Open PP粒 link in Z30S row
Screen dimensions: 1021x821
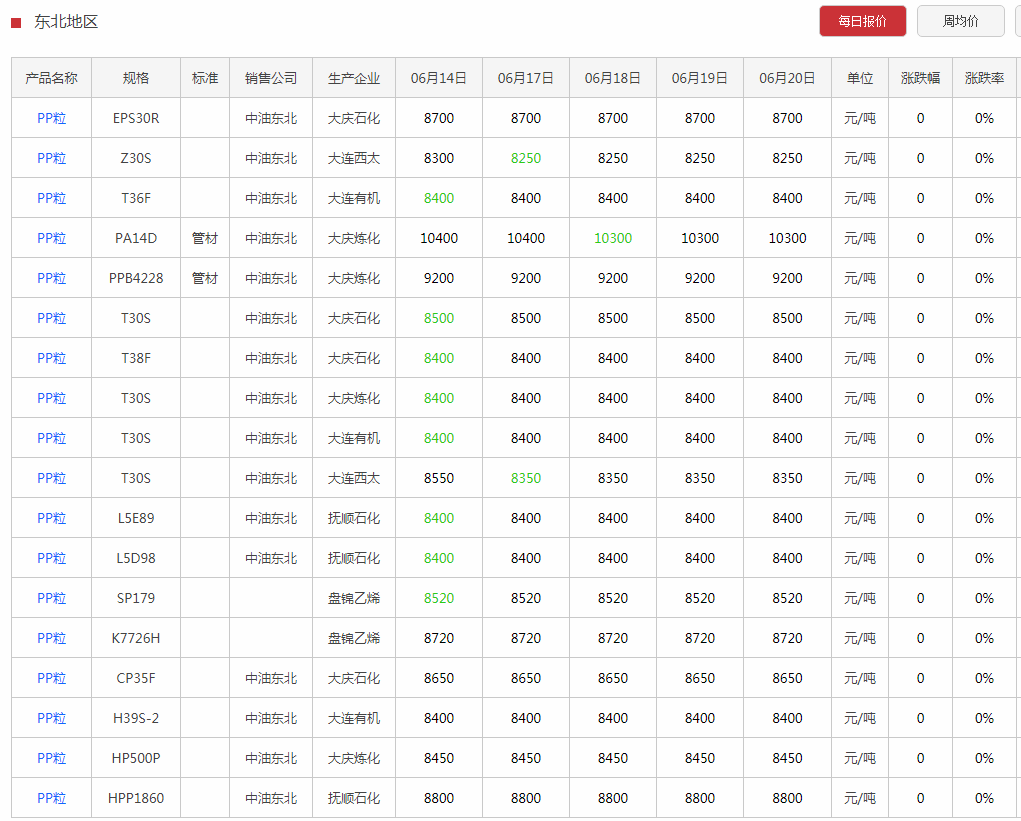(51, 158)
